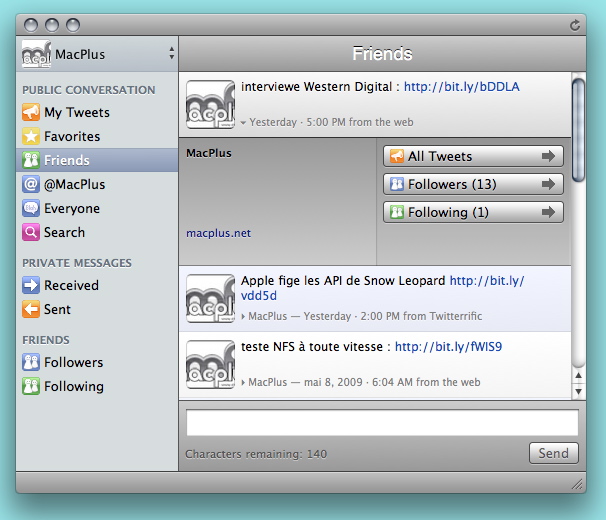Click the All Tweets button
This screenshot has height=520, width=606.
(473, 156)
